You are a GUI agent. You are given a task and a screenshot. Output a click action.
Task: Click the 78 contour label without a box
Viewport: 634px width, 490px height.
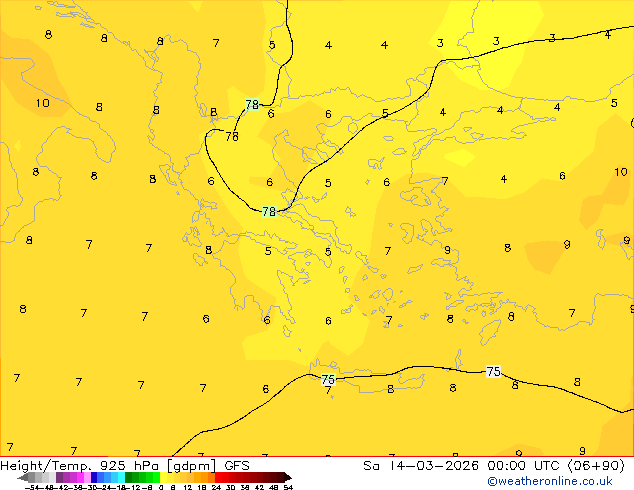pyautogui.click(x=232, y=137)
